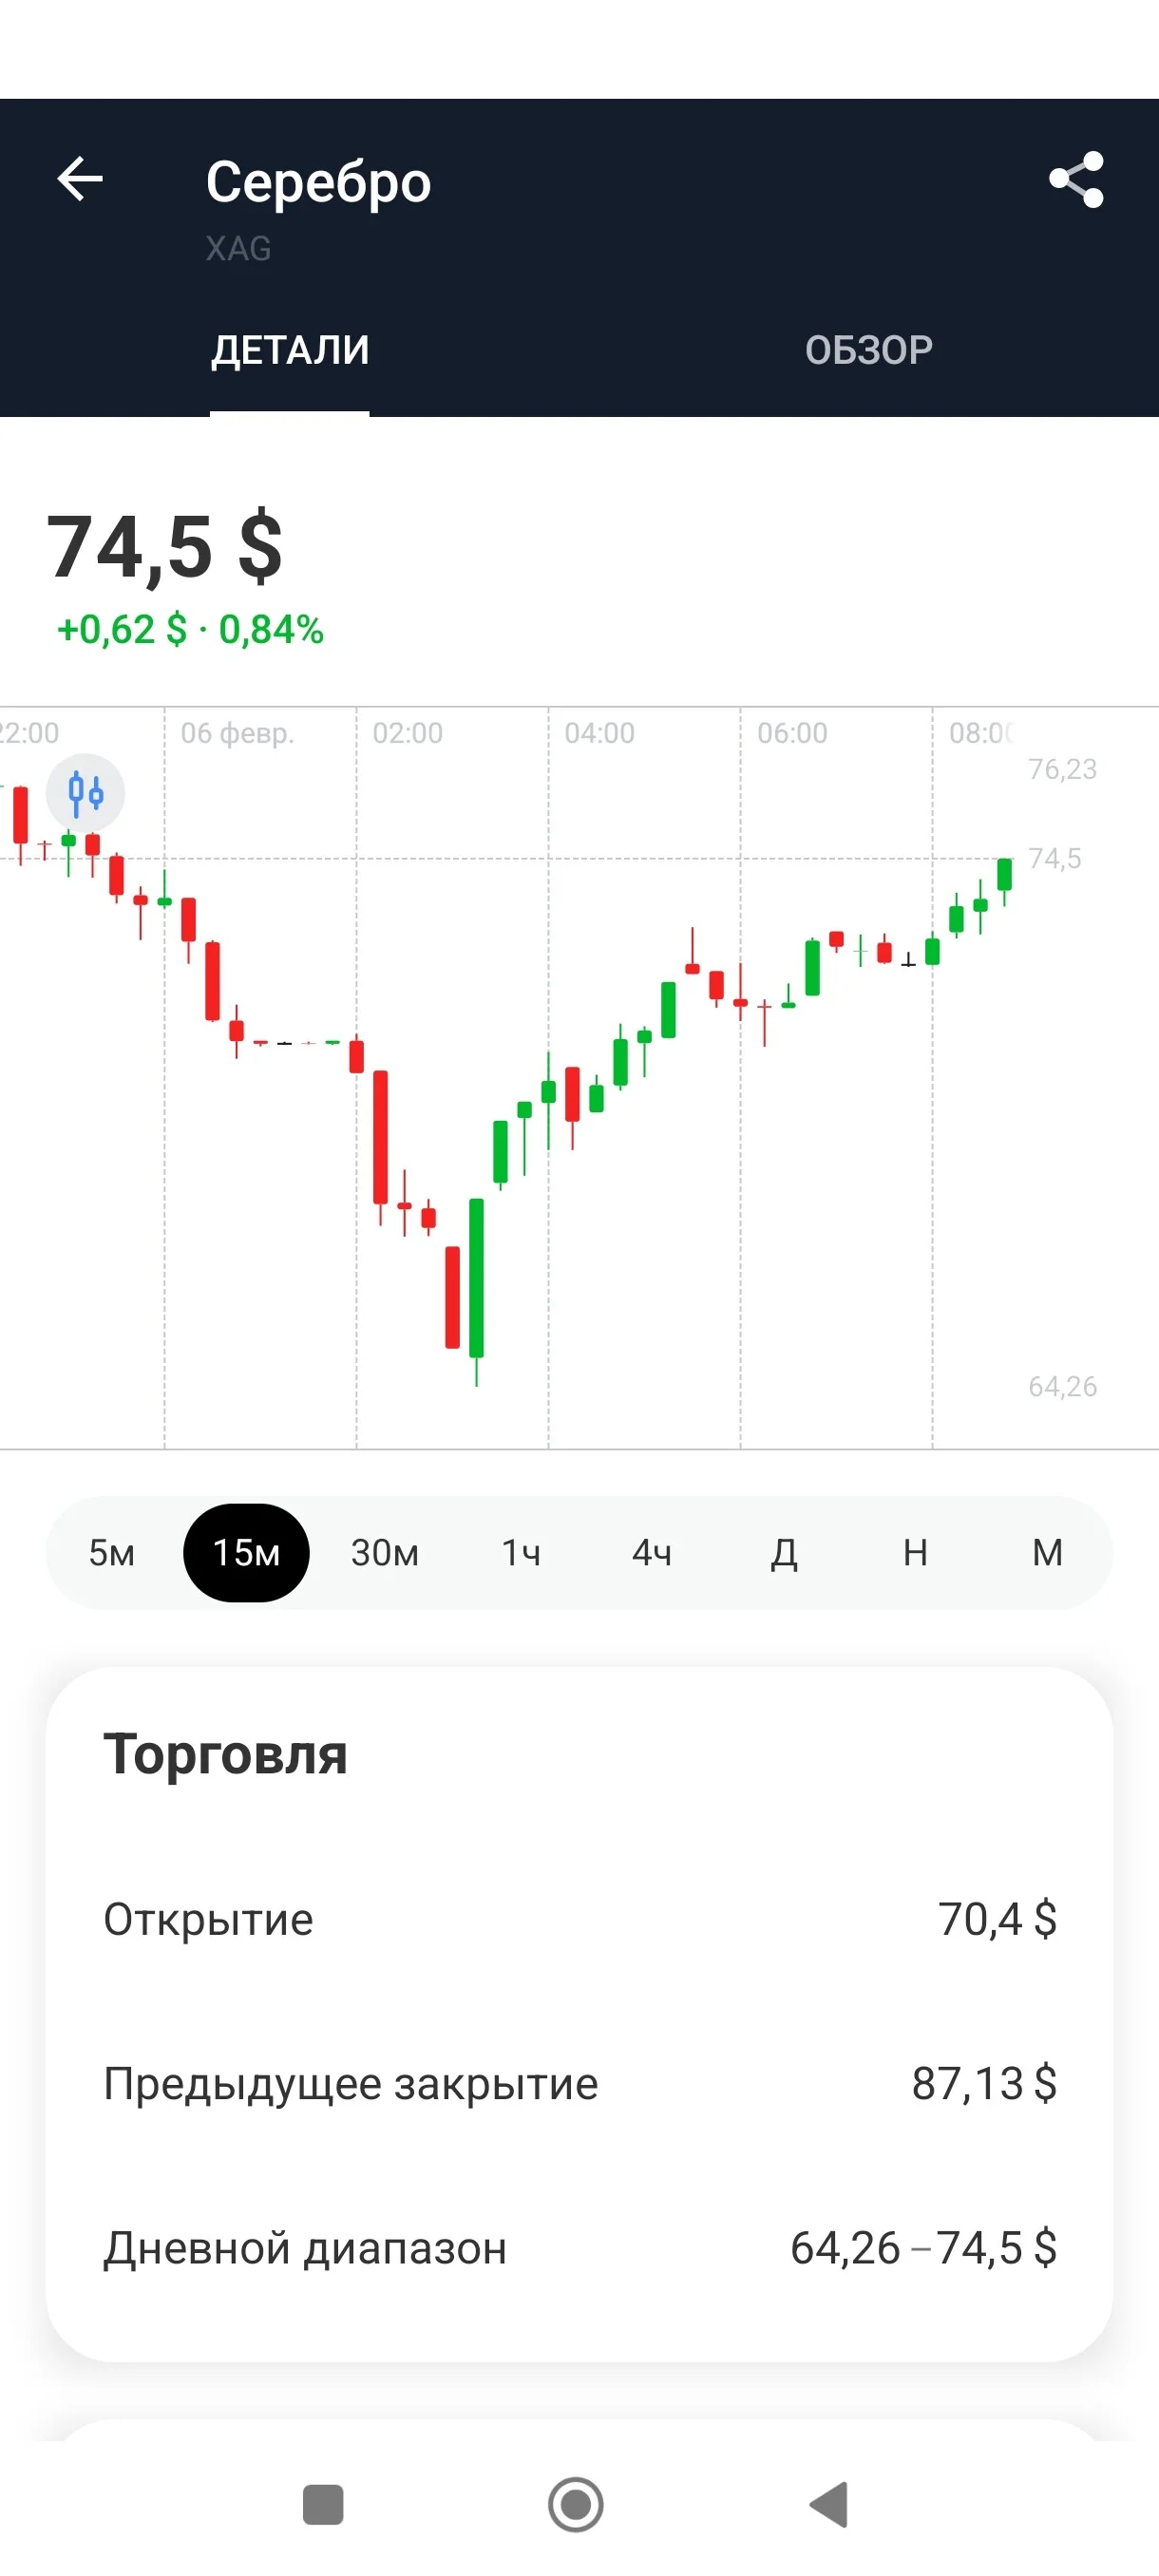Choose the 4ч timeframe
Screen dimensions: 1159x2576
pos(652,1553)
